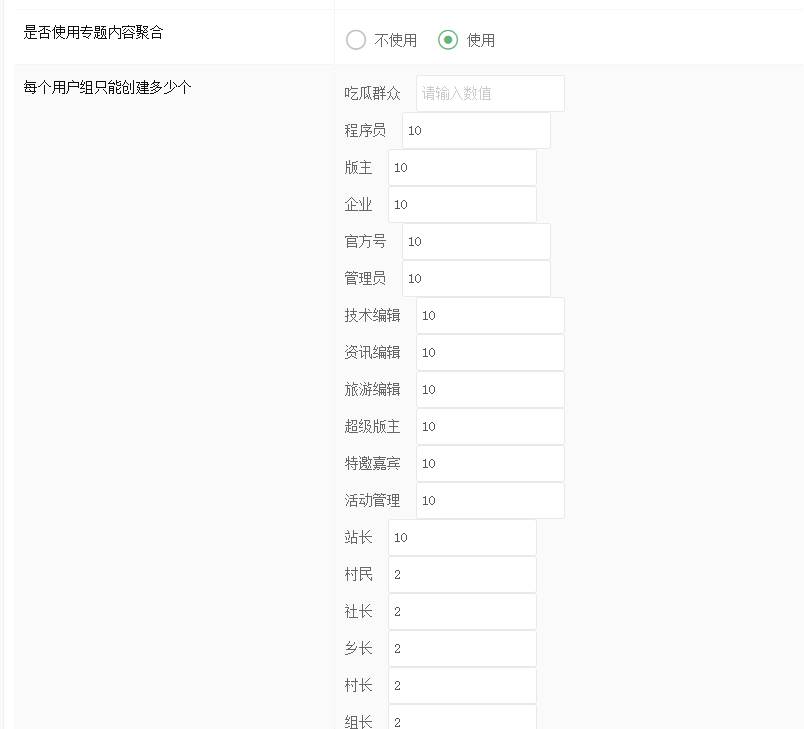Focus the 版主 quantity field

pyautogui.click(x=462, y=168)
